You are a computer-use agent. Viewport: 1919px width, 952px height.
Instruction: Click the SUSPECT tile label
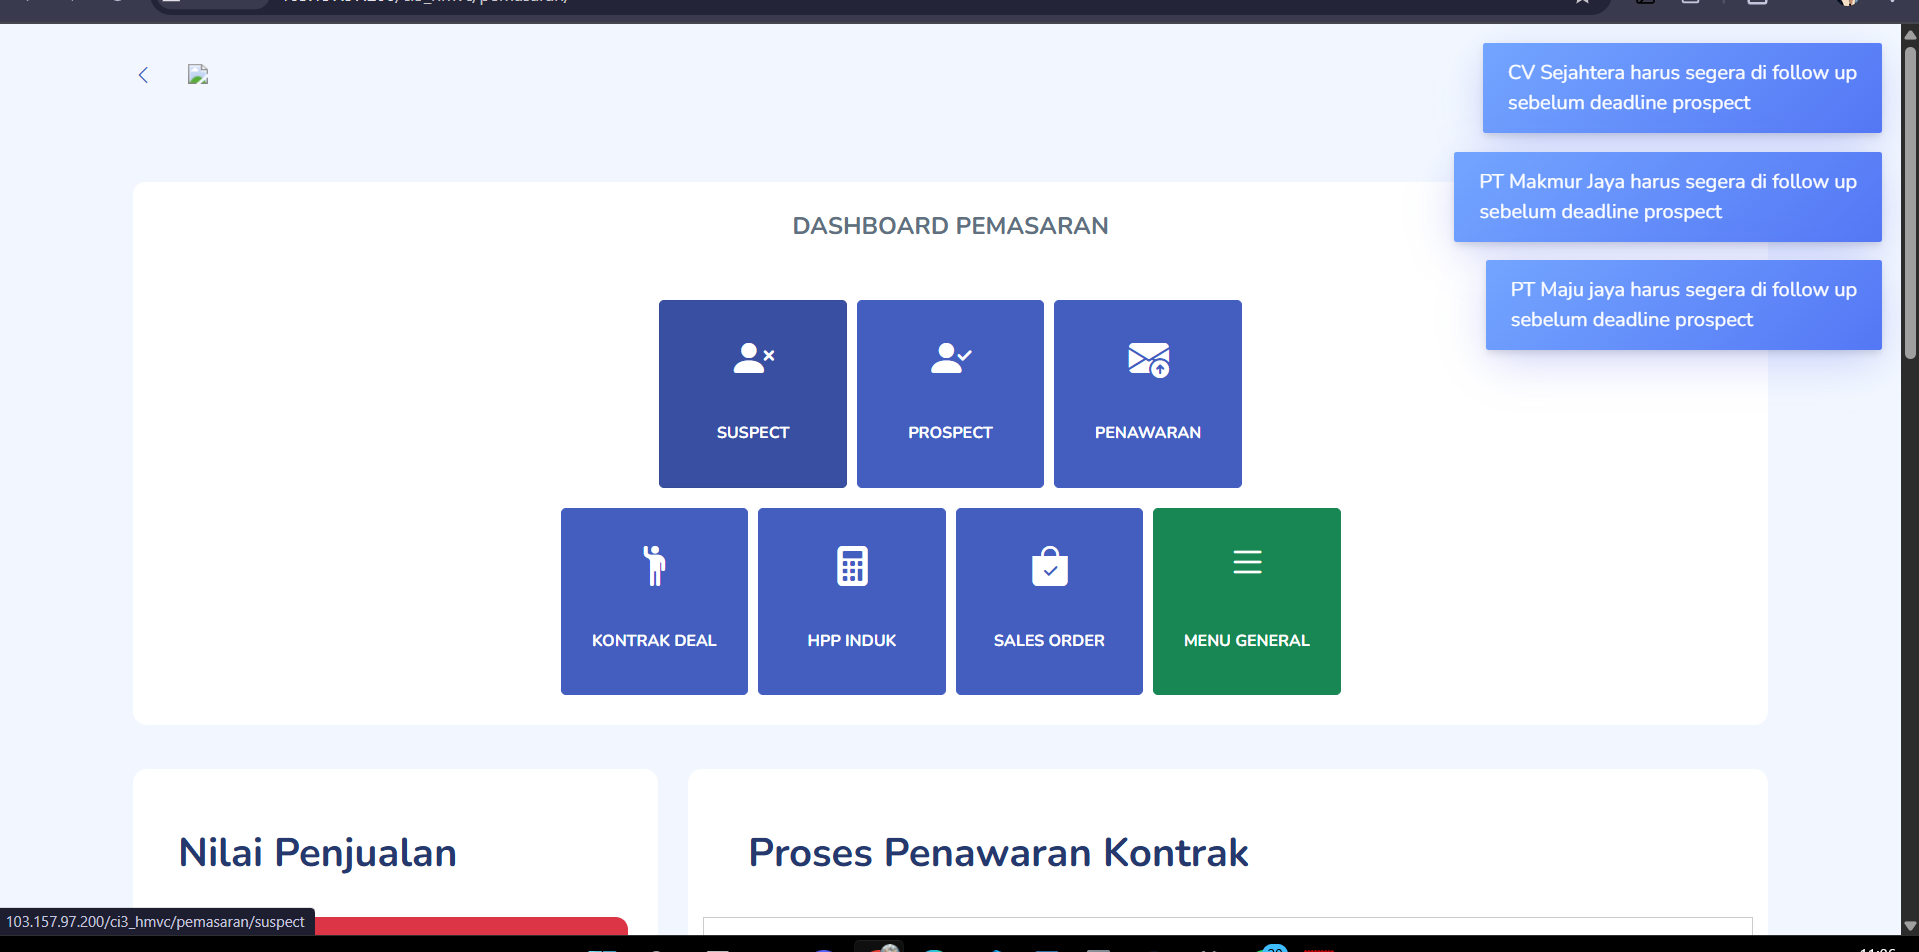pos(753,432)
